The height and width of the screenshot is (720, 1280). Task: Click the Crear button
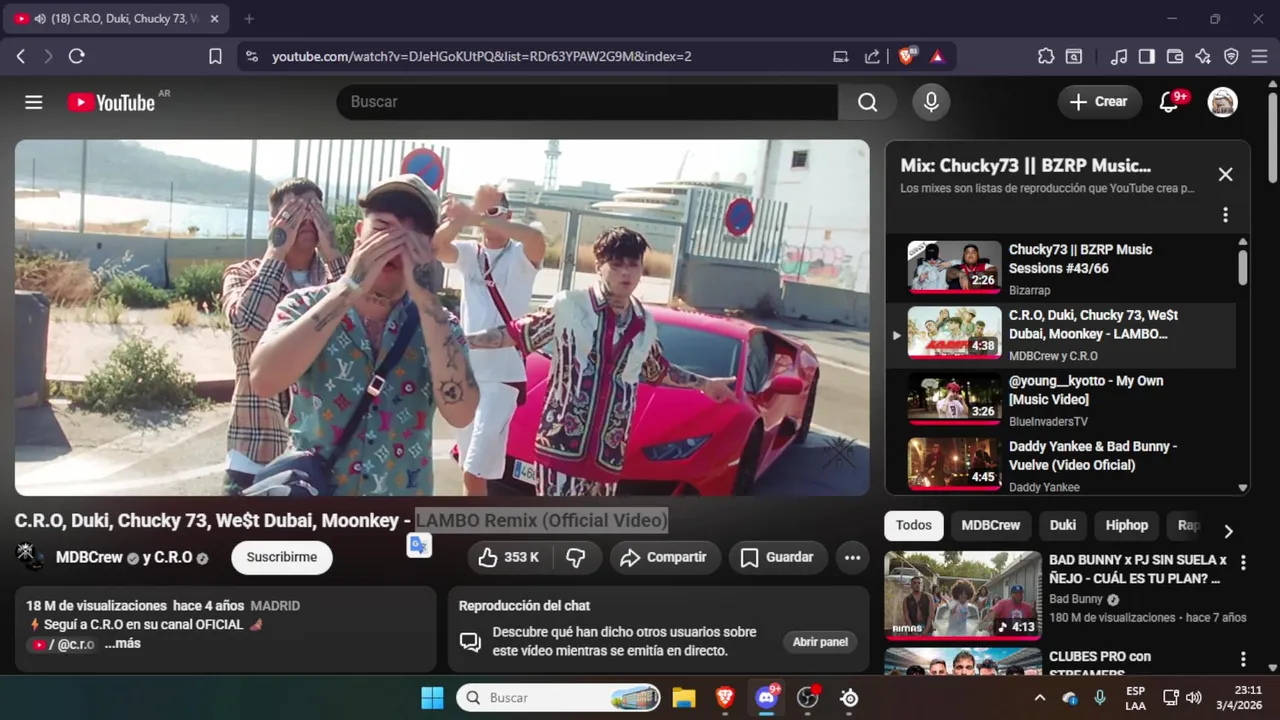point(1099,102)
